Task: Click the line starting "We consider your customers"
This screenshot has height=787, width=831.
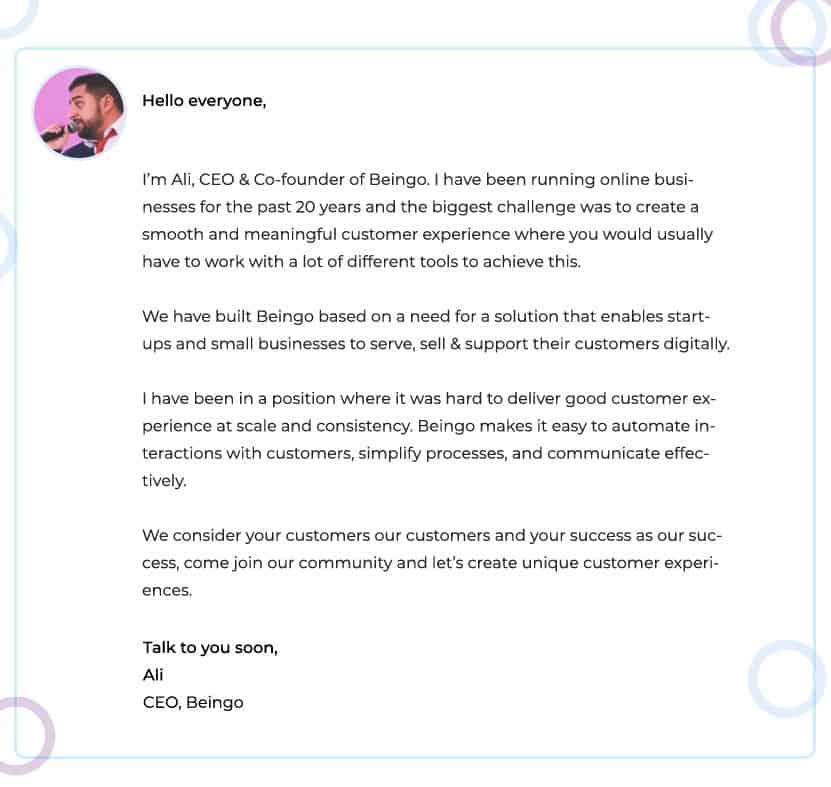Action: point(432,536)
